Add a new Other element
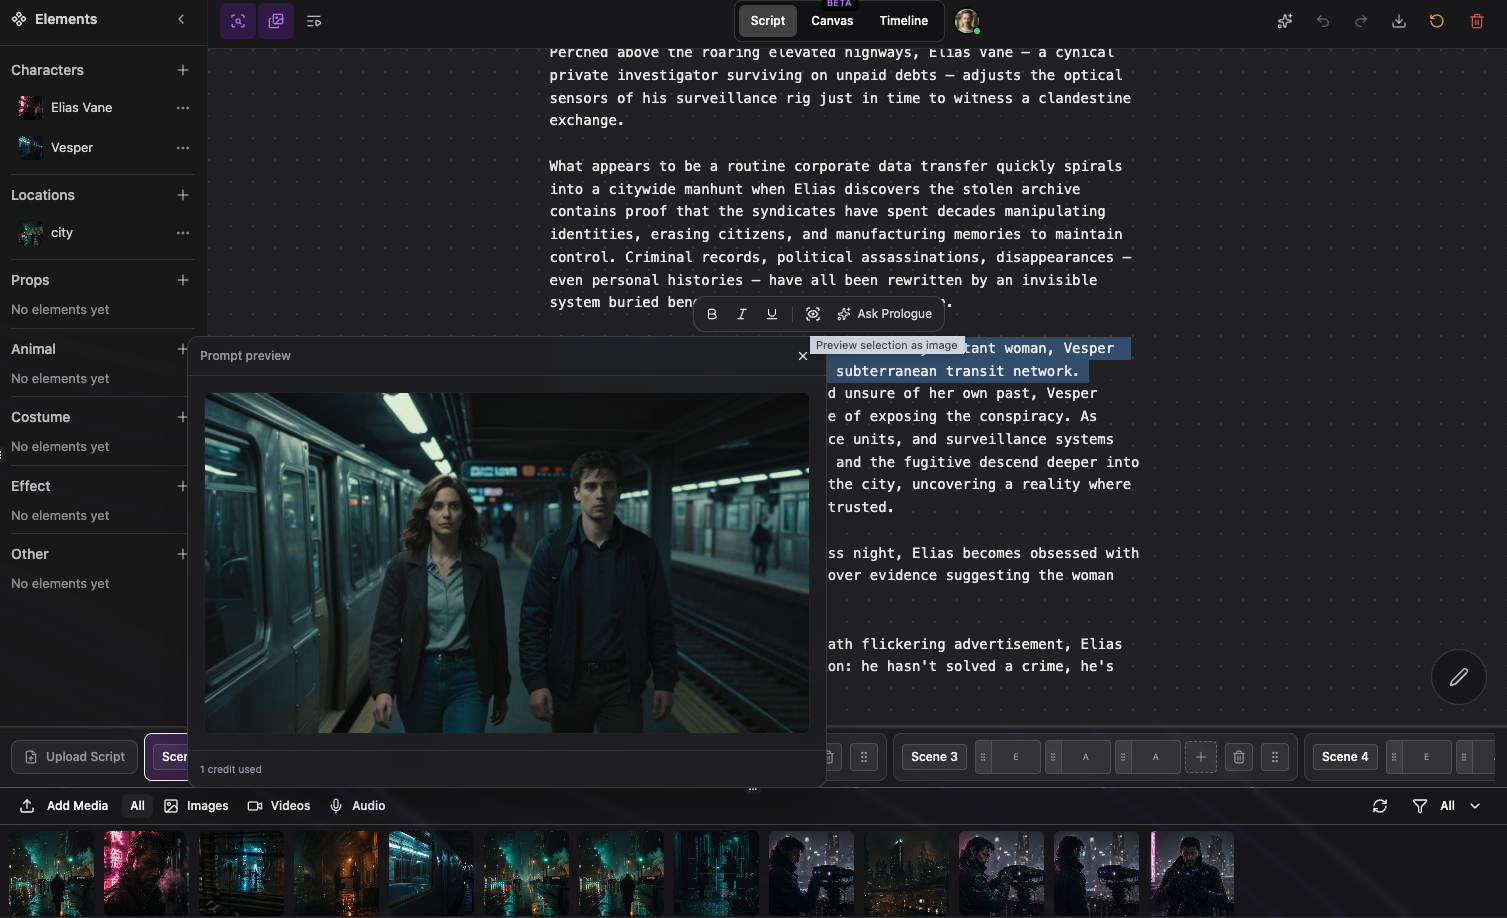The height and width of the screenshot is (918, 1507). 182,554
